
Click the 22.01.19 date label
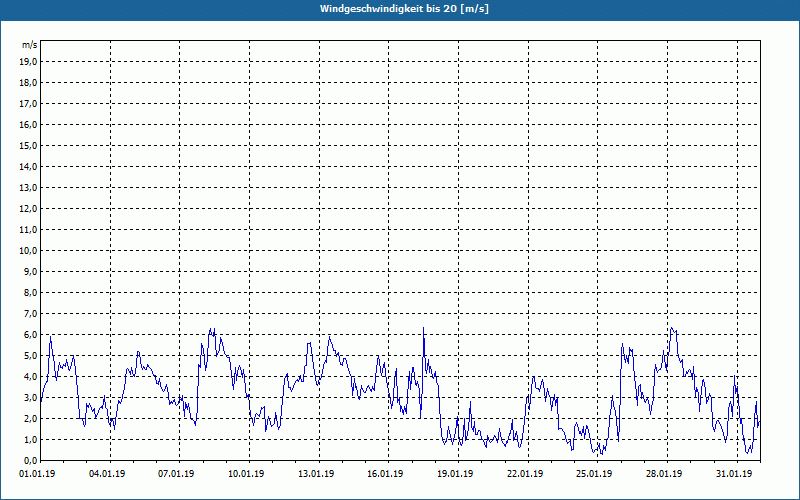(525, 474)
